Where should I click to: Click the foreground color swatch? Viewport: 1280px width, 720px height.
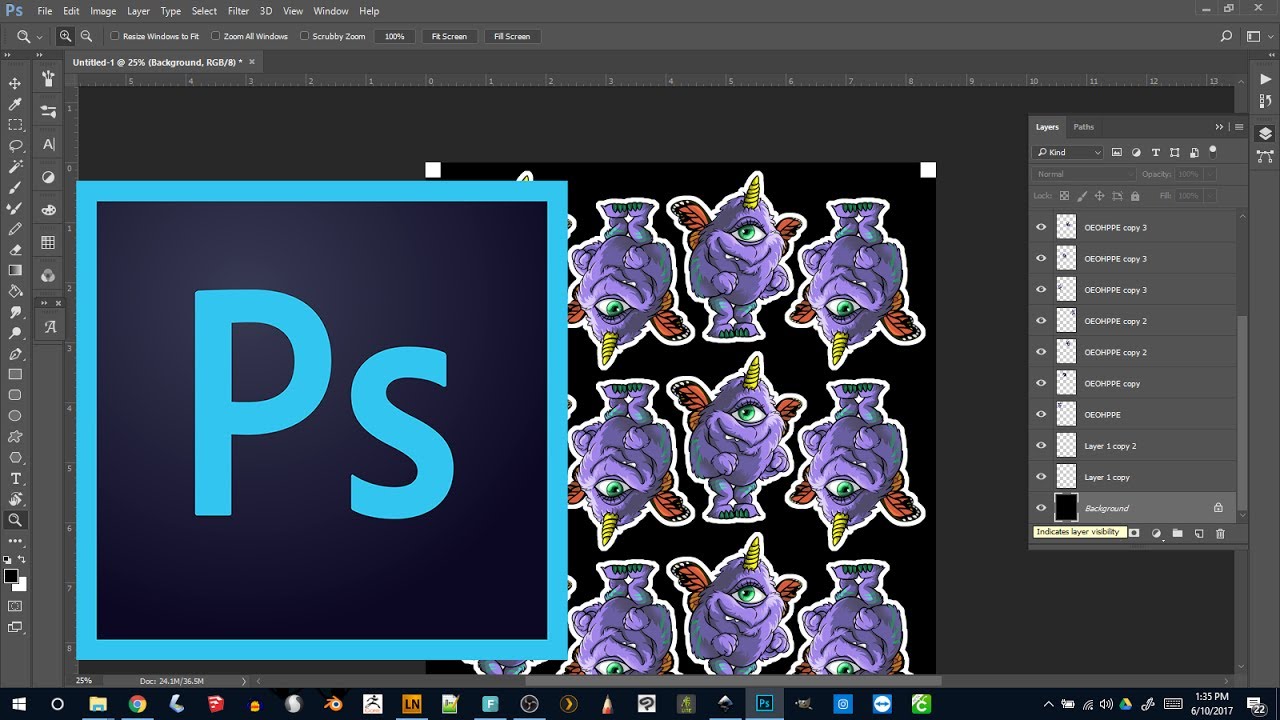pos(11,576)
